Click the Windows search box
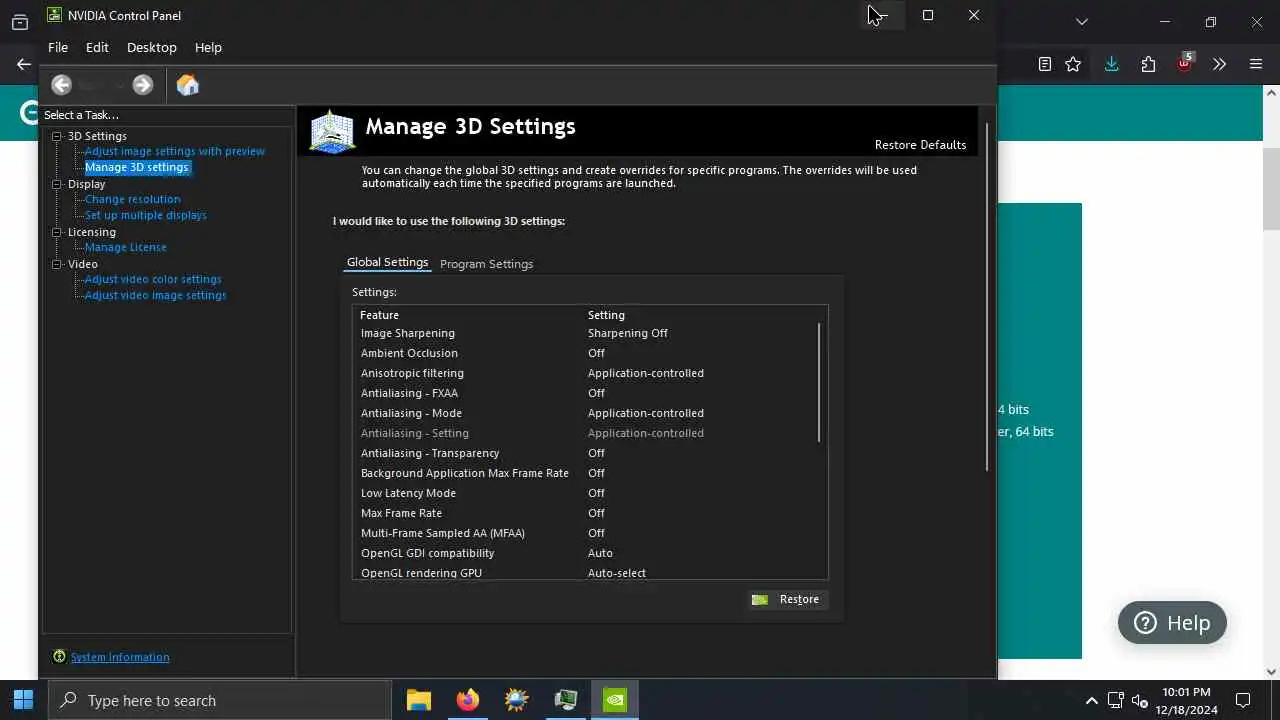Image resolution: width=1280 pixels, height=720 pixels. pyautogui.click(x=220, y=700)
